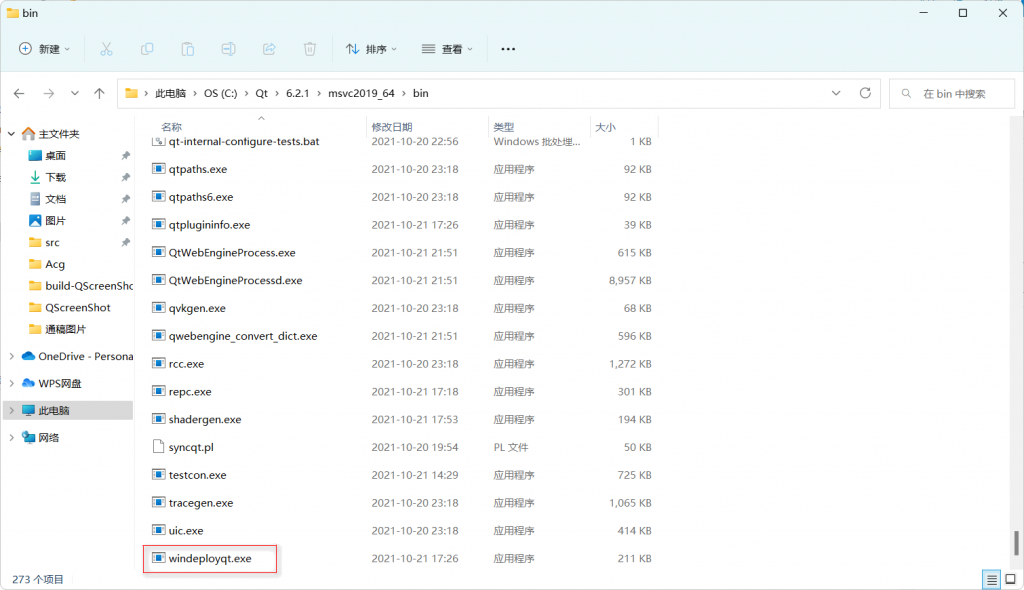Click the search box for bin
The width and height of the screenshot is (1024, 590).
coord(952,93)
